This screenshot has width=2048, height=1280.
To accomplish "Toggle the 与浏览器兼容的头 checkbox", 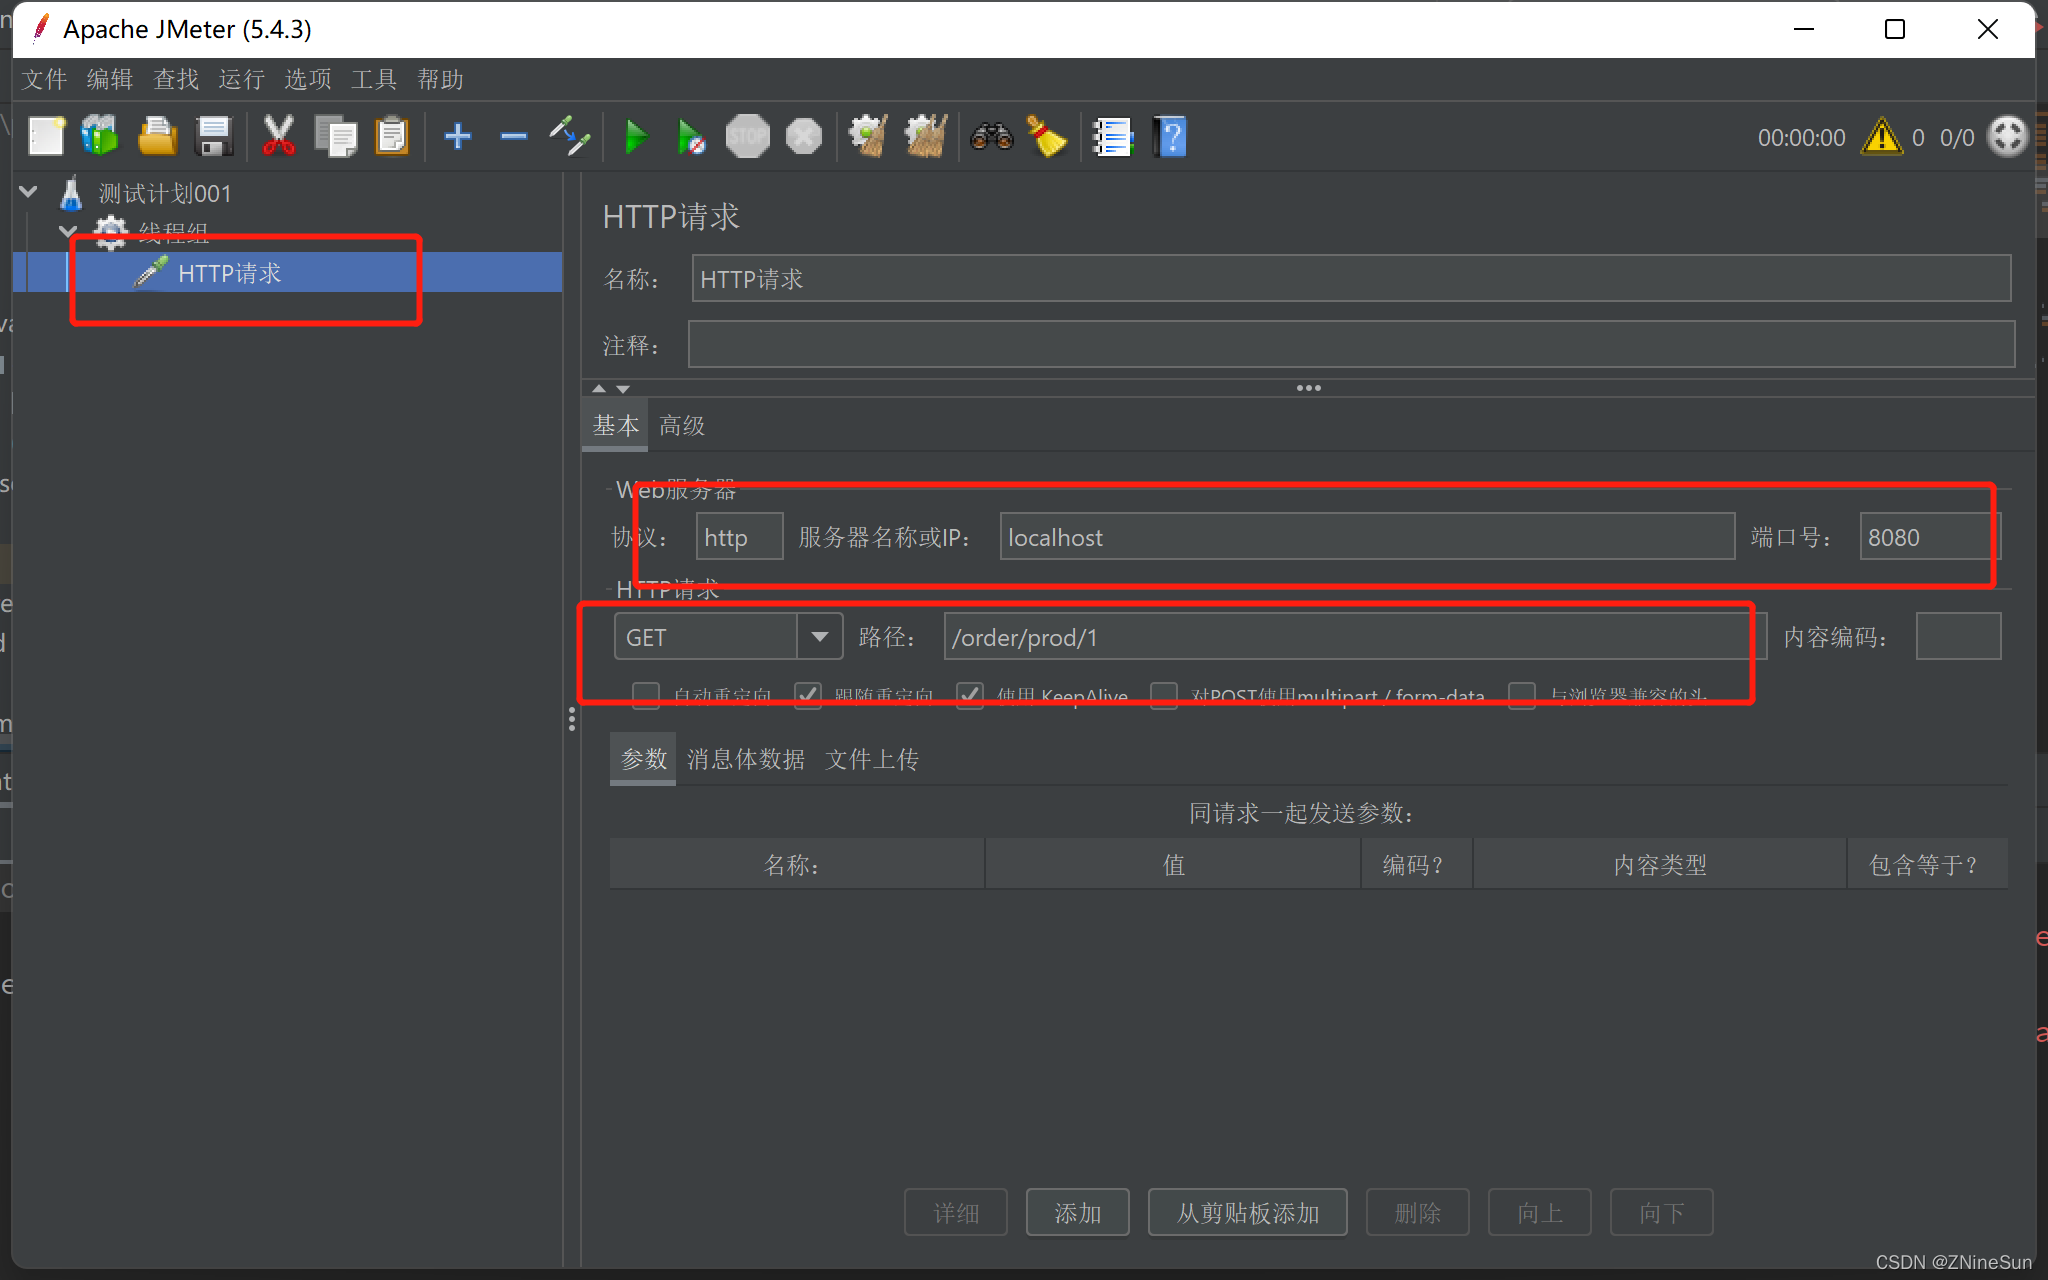I will click(x=1522, y=695).
